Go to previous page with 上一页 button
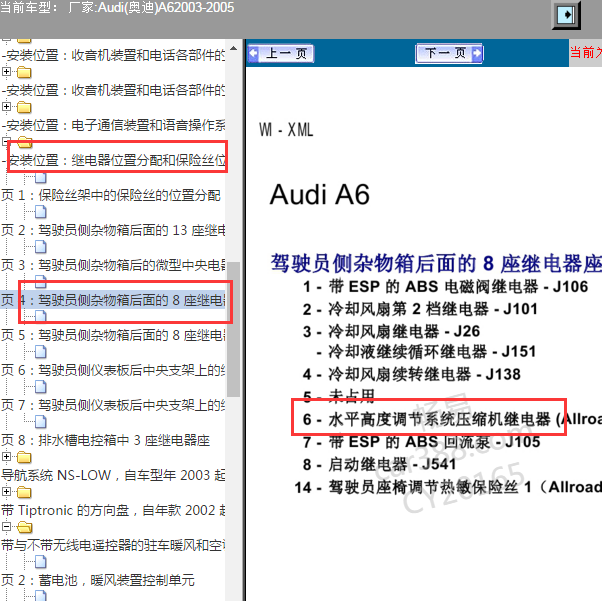The height and width of the screenshot is (601, 602). pos(281,53)
